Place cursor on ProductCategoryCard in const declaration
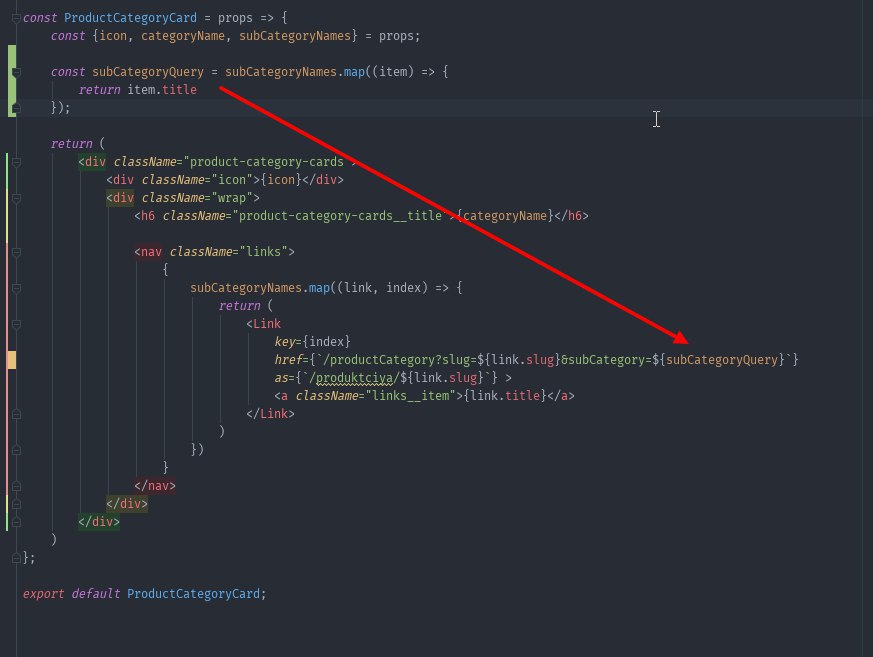873x657 pixels. pyautogui.click(x=130, y=18)
